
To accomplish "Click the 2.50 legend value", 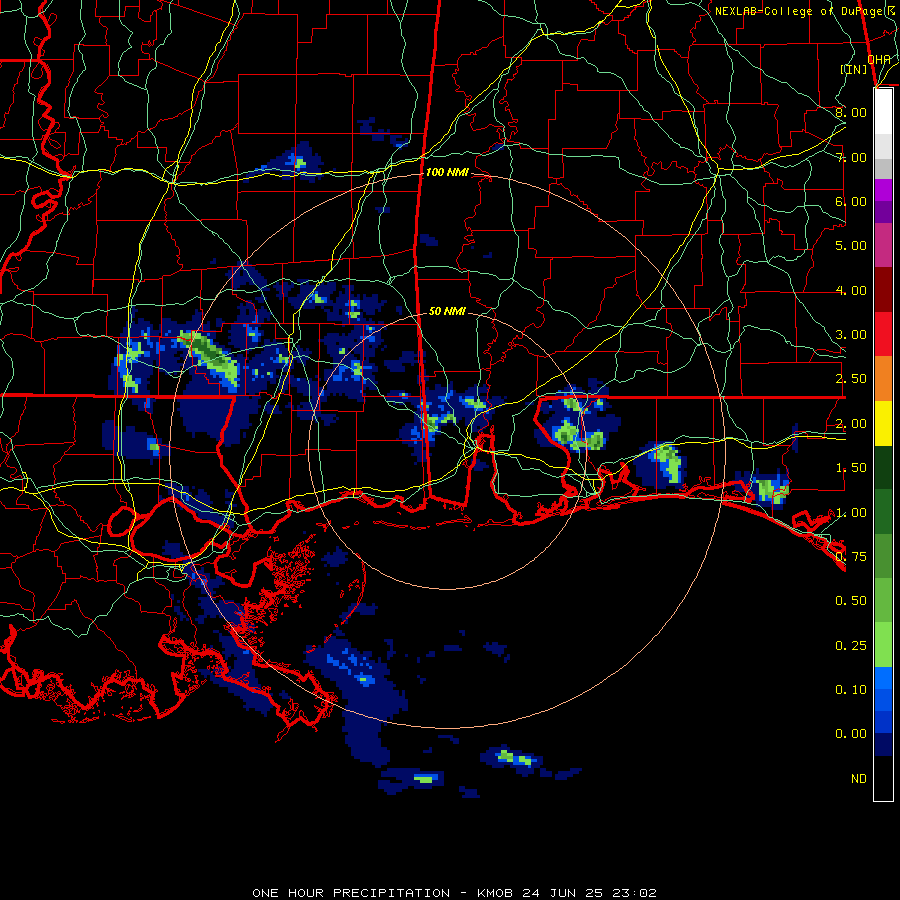I will coord(851,379).
